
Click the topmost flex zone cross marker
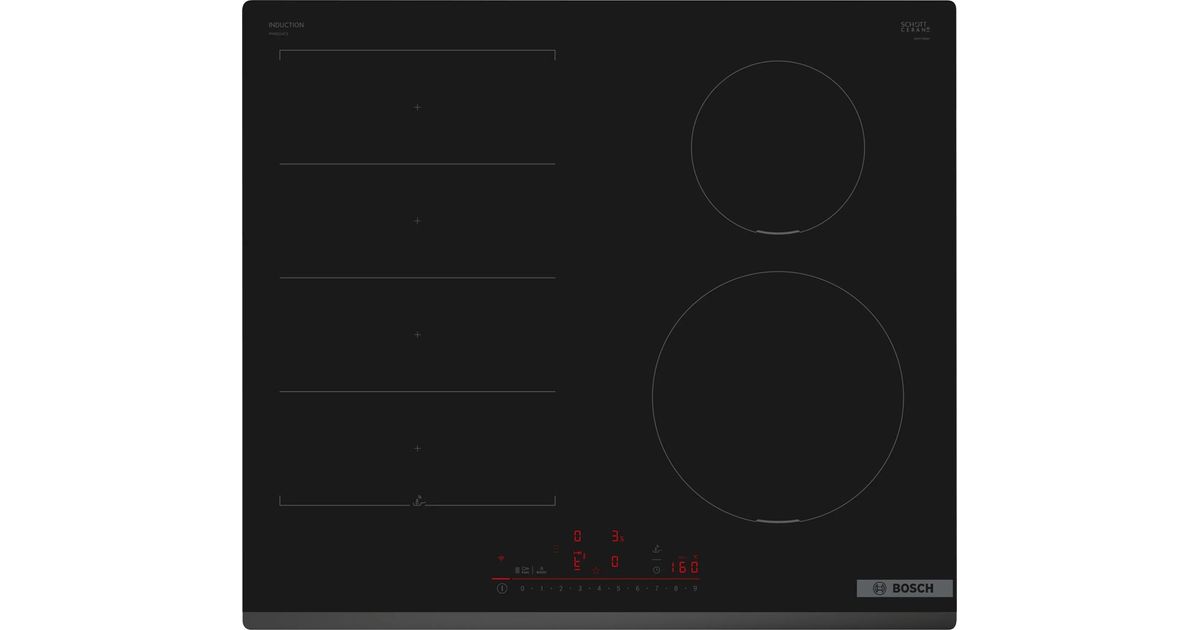click(x=418, y=107)
